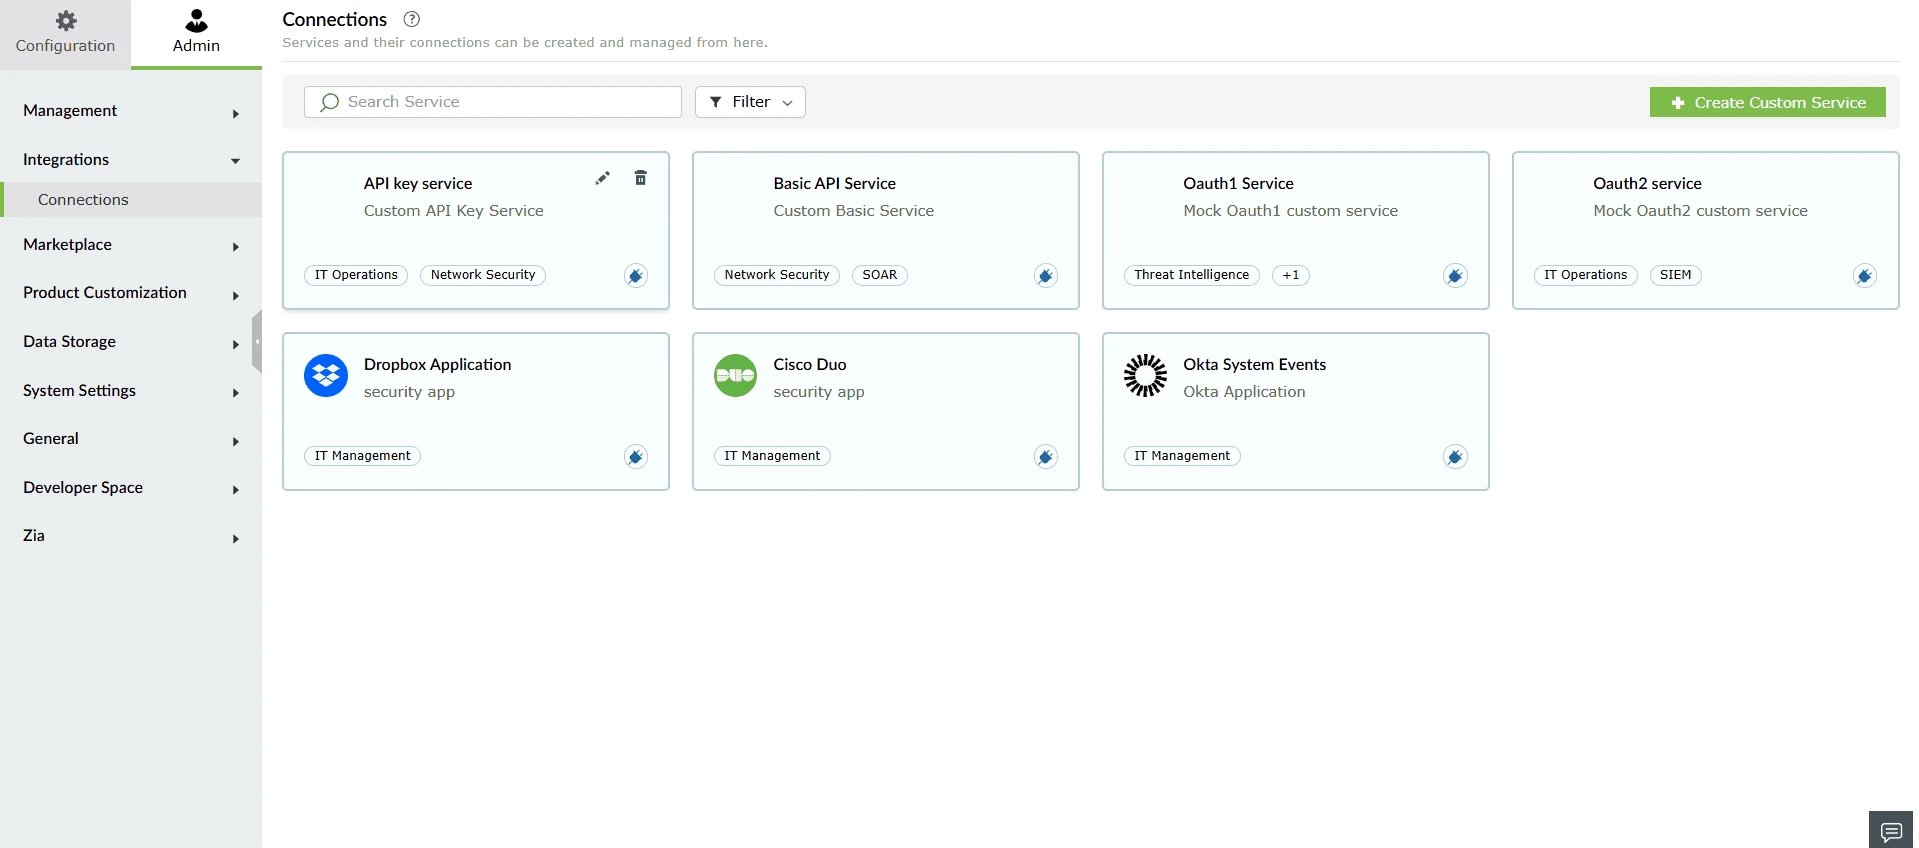This screenshot has height=848, width=1919.
Task: Expand the System Settings menu
Action: coord(131,391)
